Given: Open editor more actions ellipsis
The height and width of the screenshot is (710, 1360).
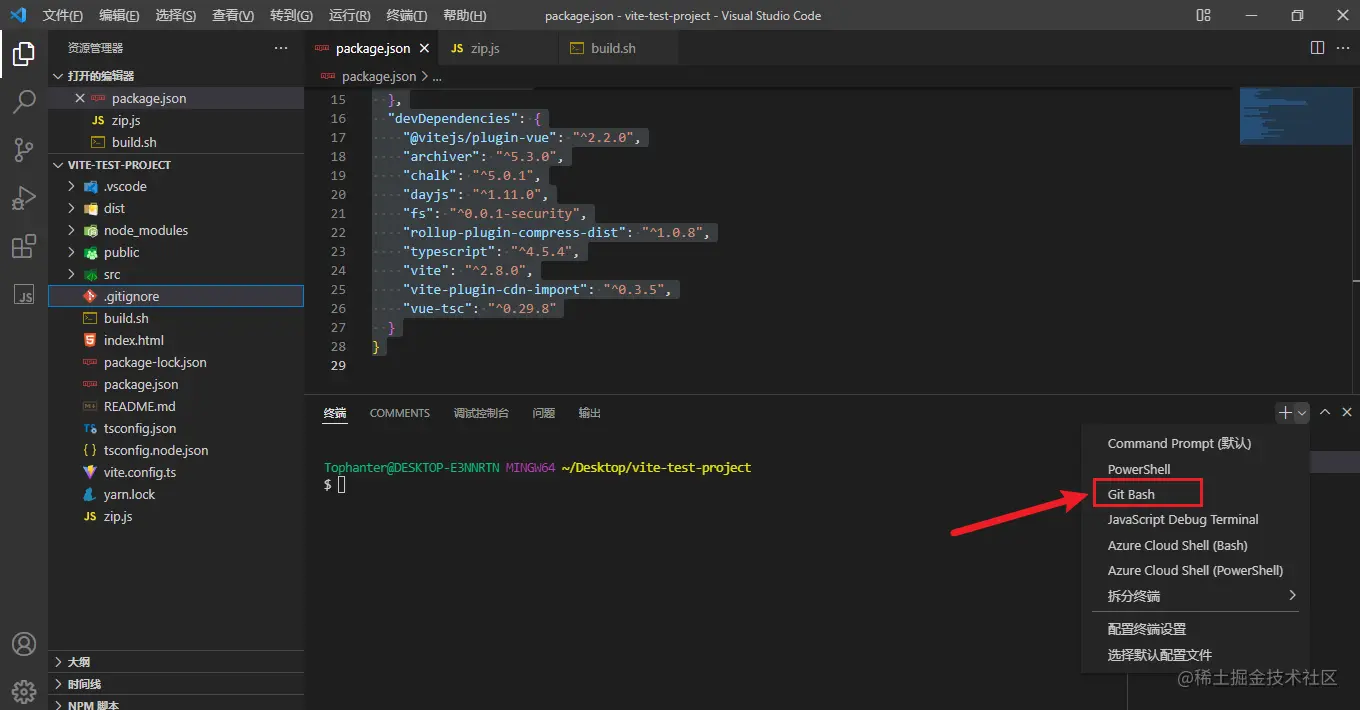Looking at the screenshot, I should 1343,48.
